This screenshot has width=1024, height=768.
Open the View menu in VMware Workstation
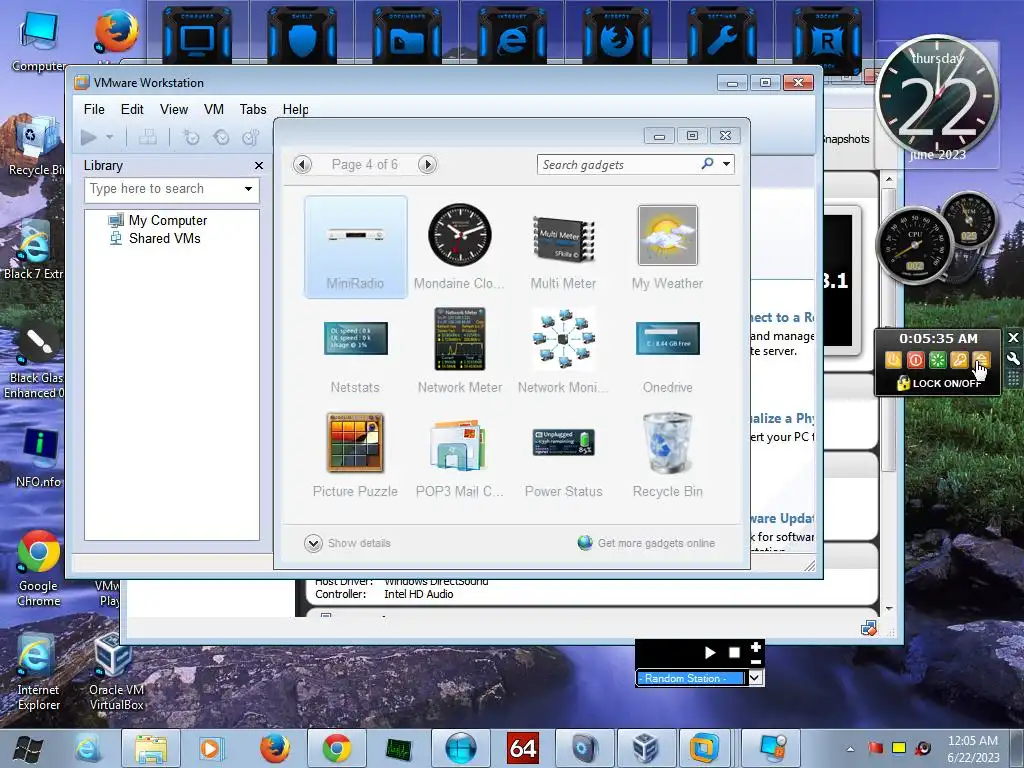click(x=174, y=109)
